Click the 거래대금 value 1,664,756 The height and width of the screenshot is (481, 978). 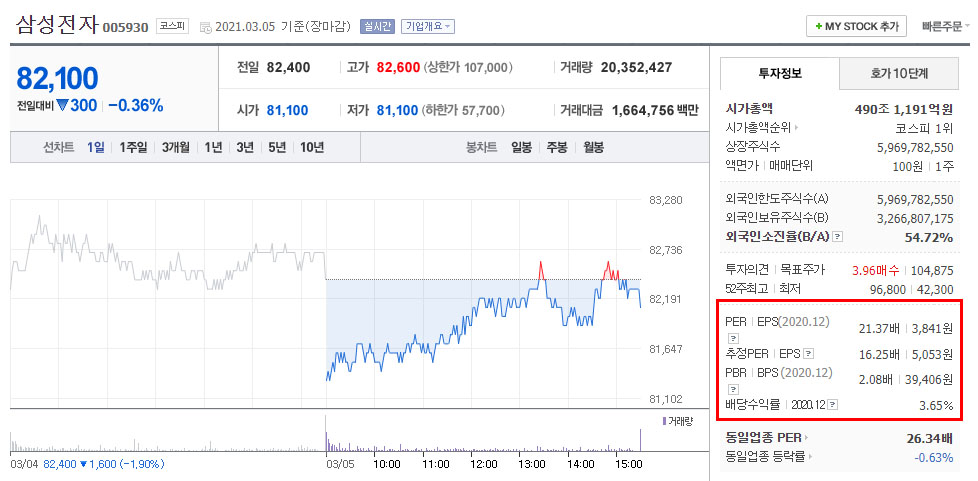pos(643,110)
